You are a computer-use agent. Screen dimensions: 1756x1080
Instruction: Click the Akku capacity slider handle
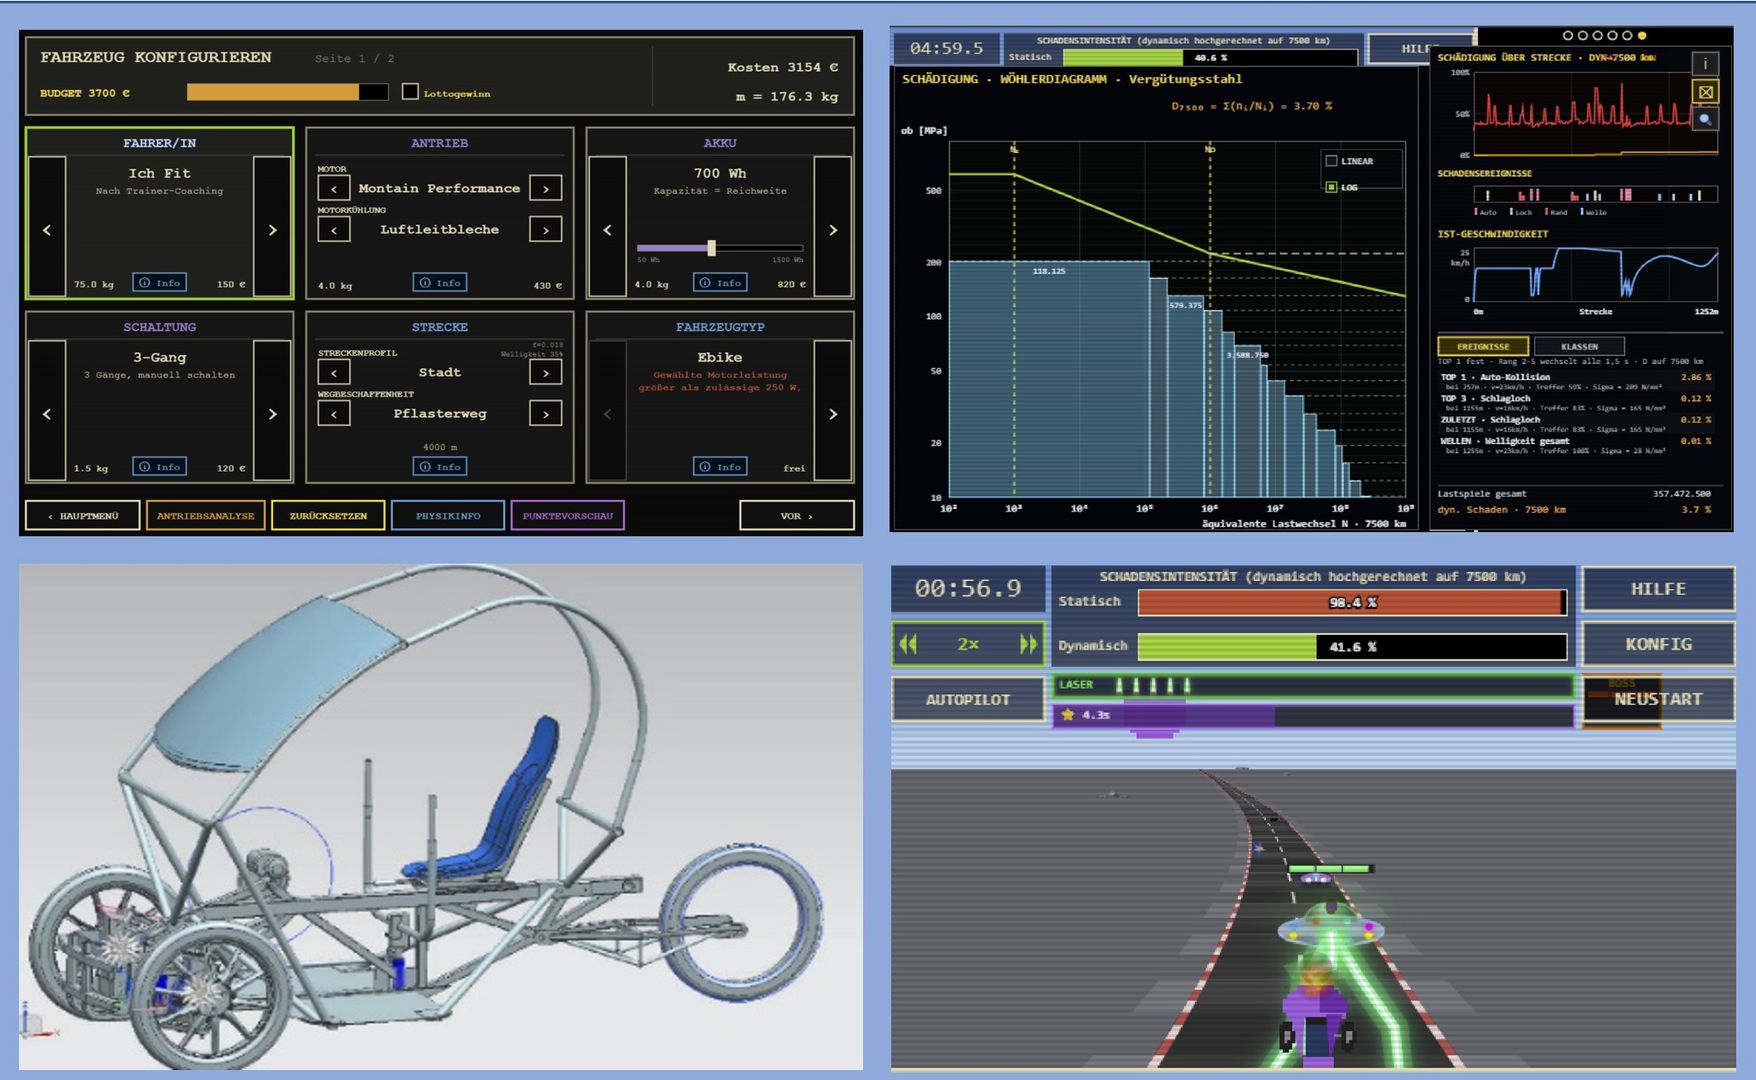tap(711, 248)
